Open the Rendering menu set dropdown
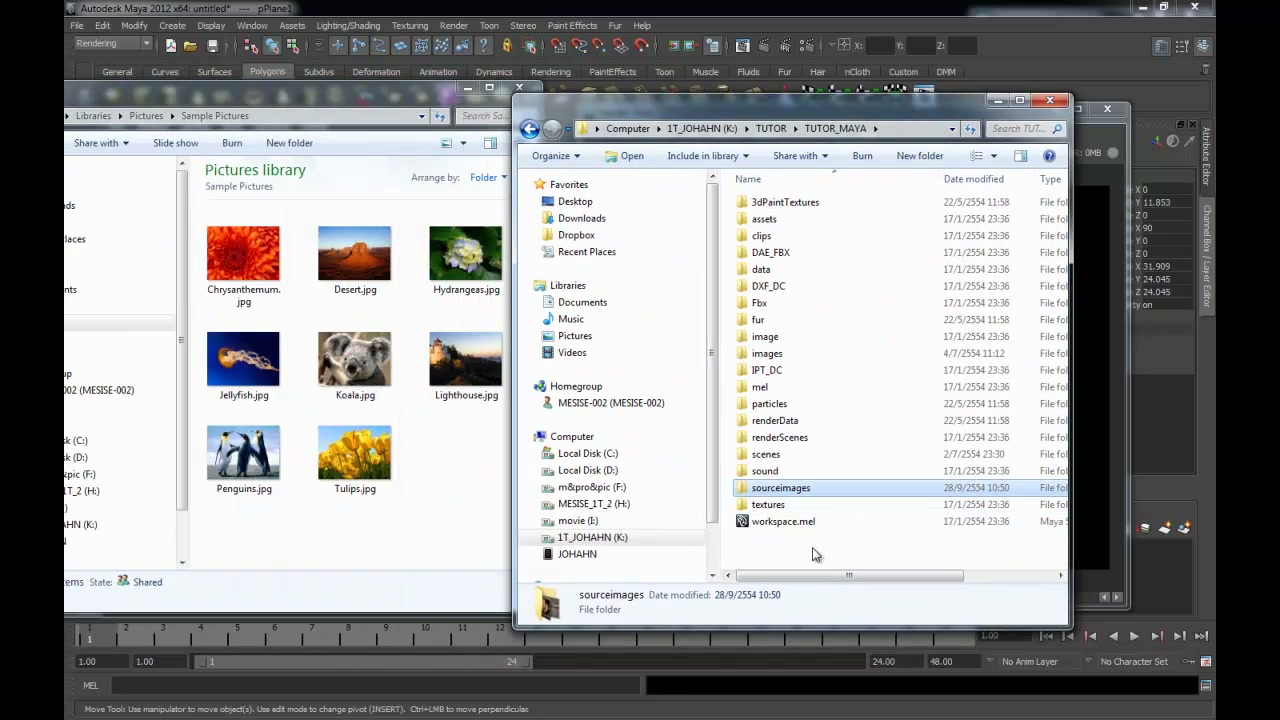Image resolution: width=1280 pixels, height=720 pixels. (113, 44)
